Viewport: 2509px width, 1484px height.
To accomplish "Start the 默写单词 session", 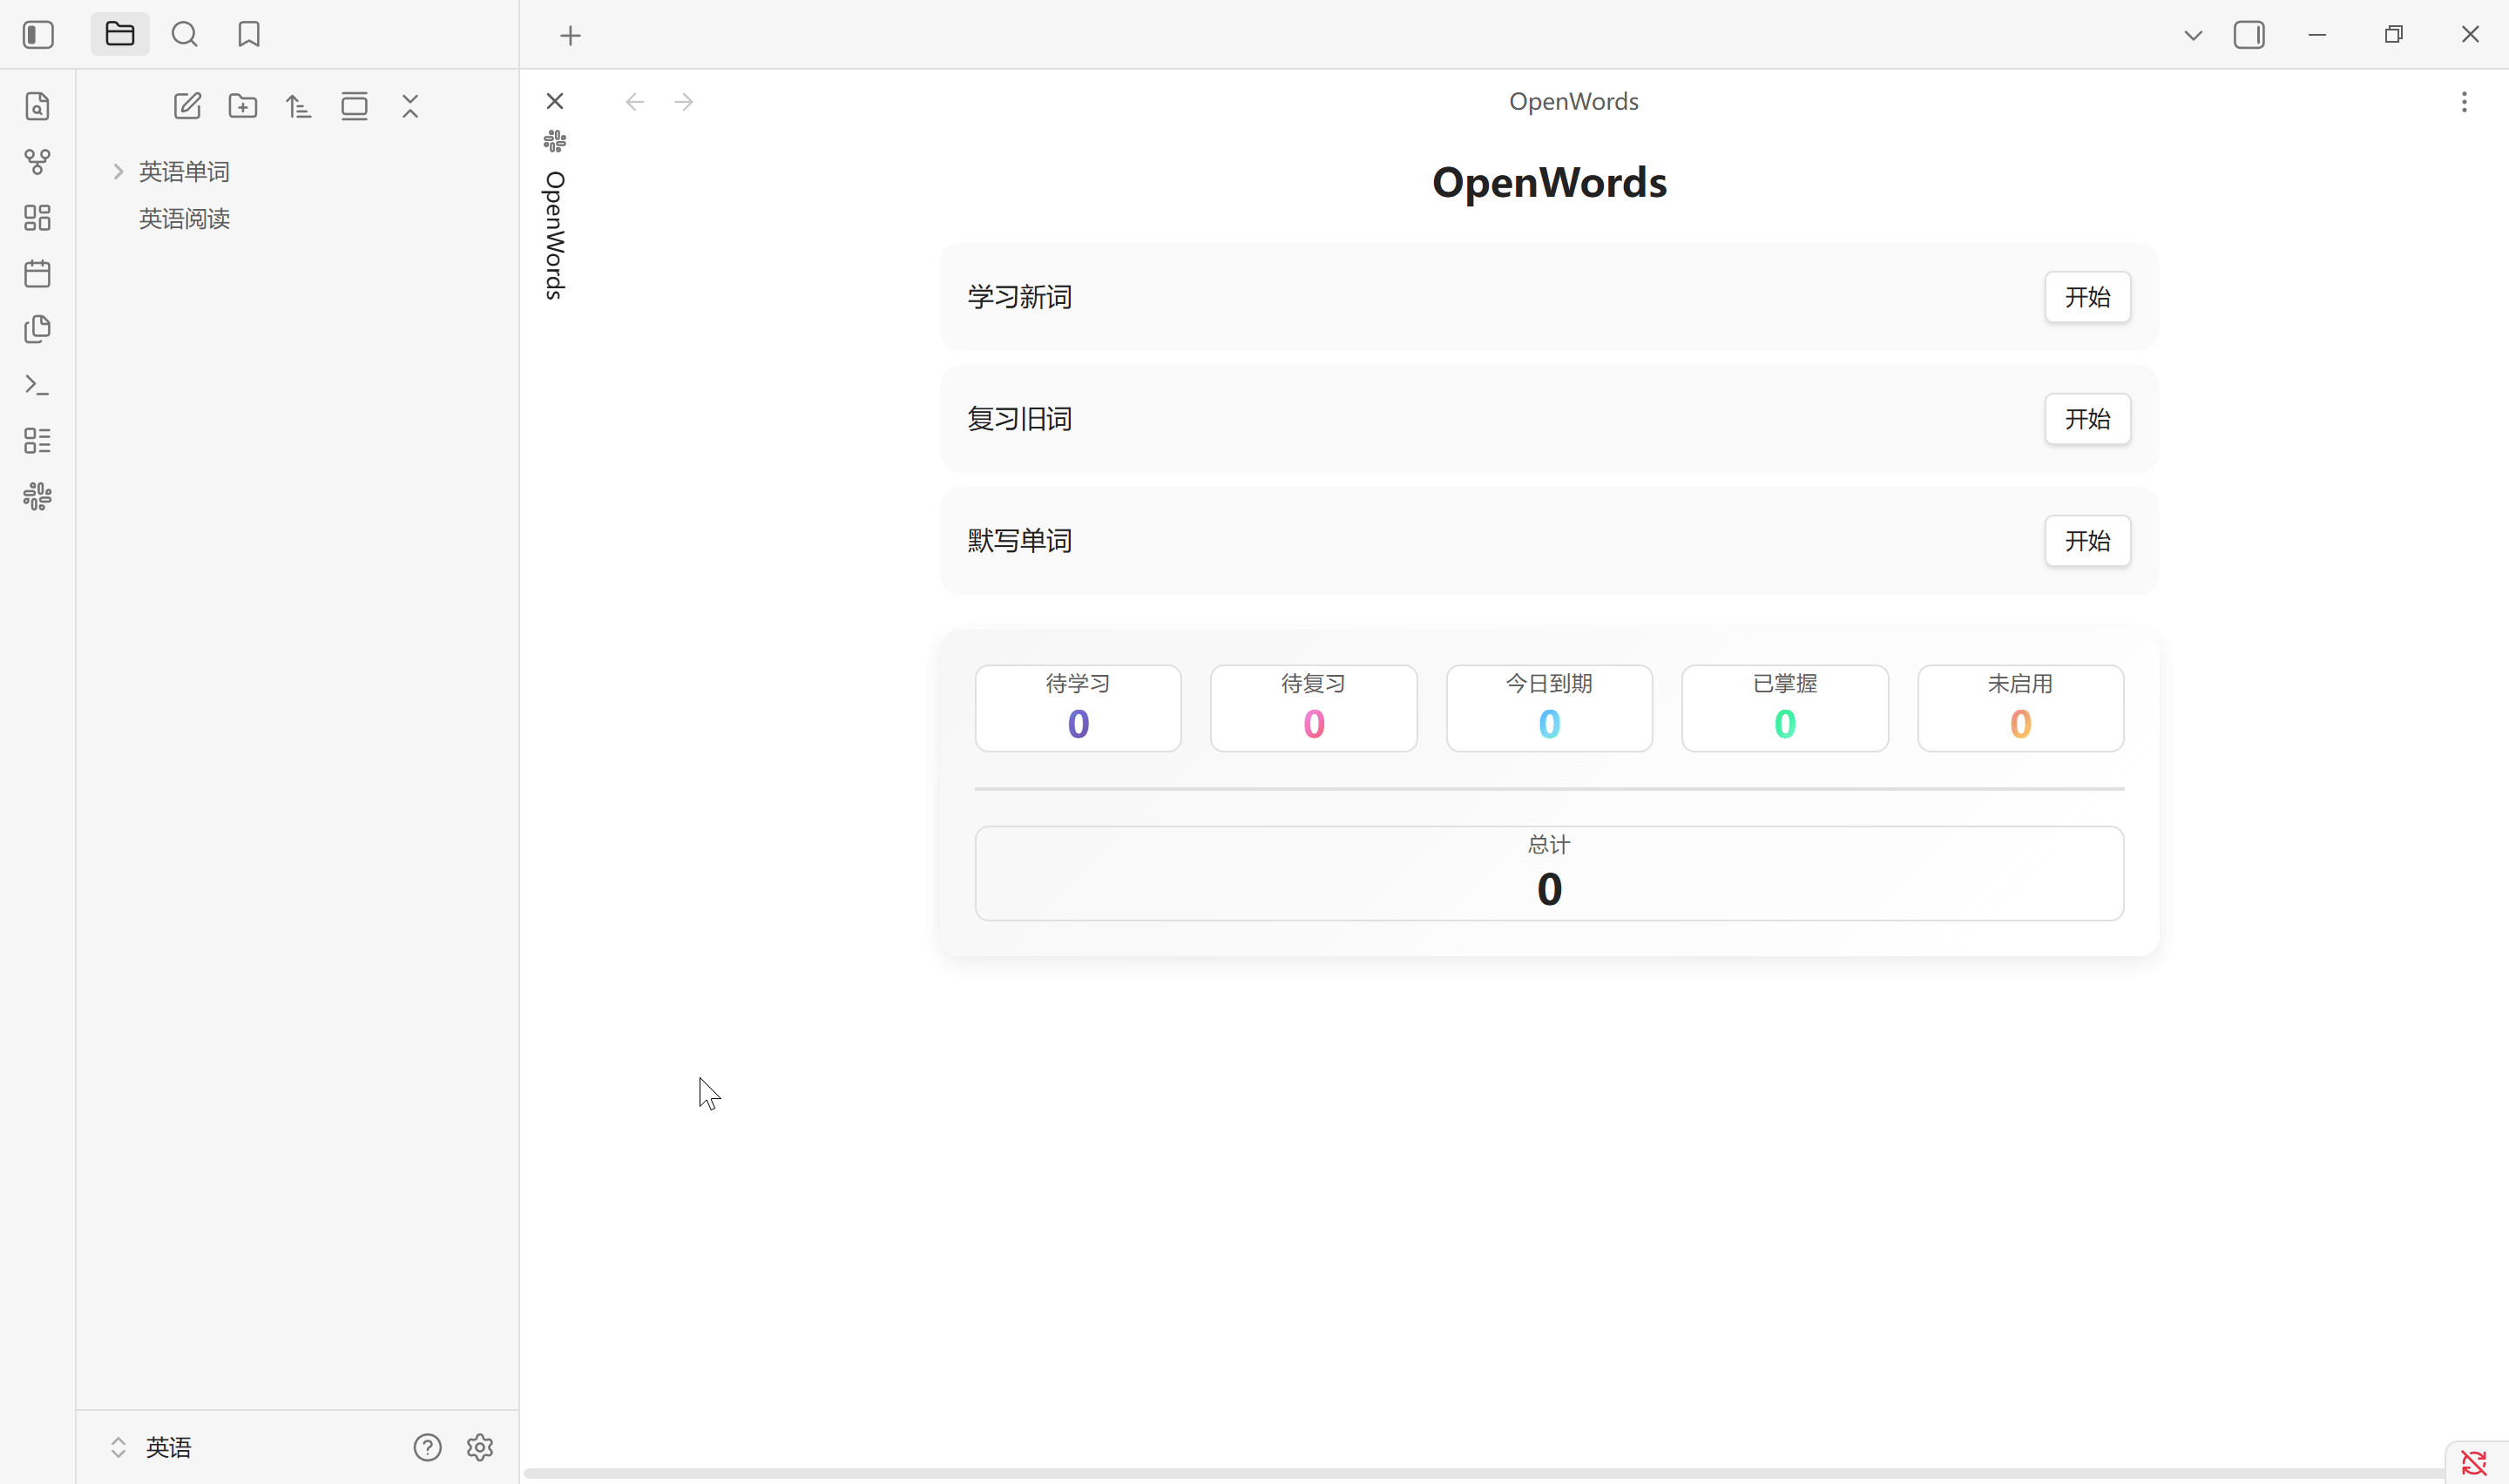I will (x=2087, y=541).
